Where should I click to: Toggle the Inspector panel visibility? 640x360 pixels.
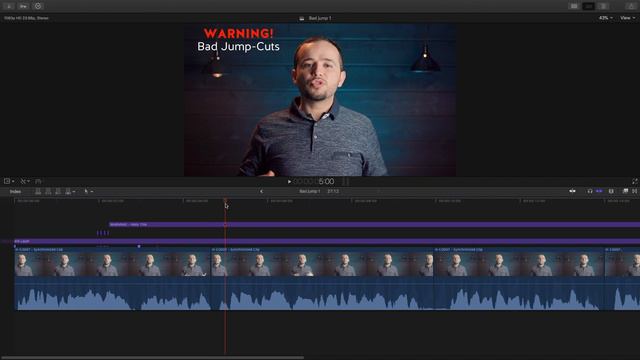(603, 6)
